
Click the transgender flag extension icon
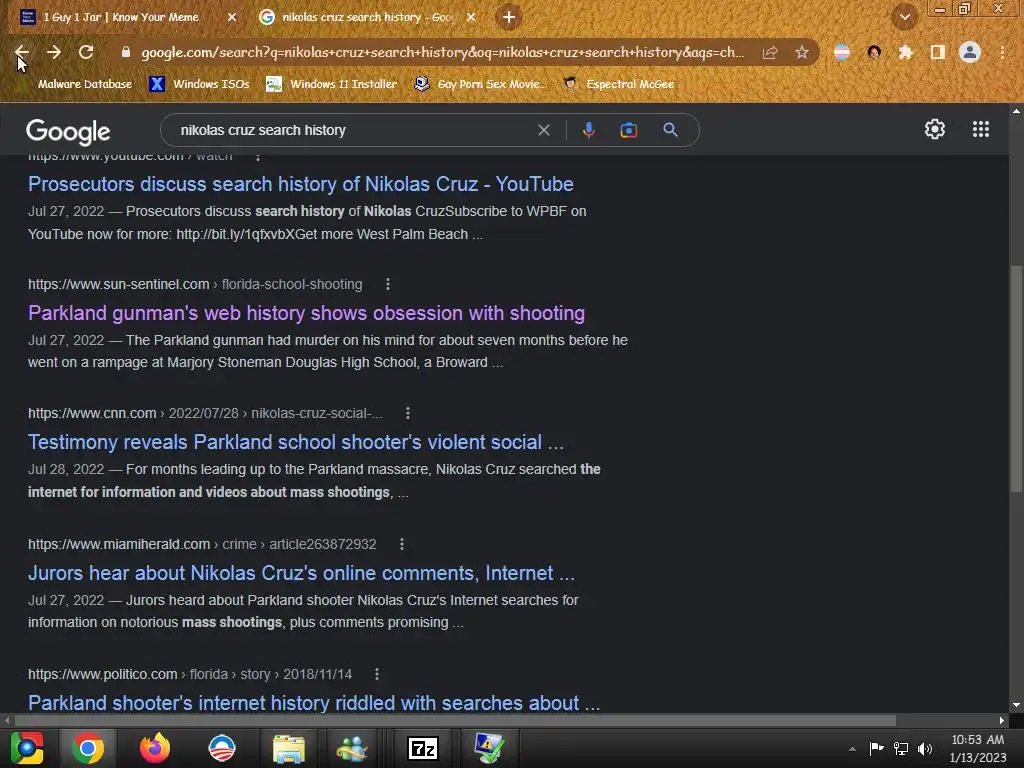[x=842, y=52]
